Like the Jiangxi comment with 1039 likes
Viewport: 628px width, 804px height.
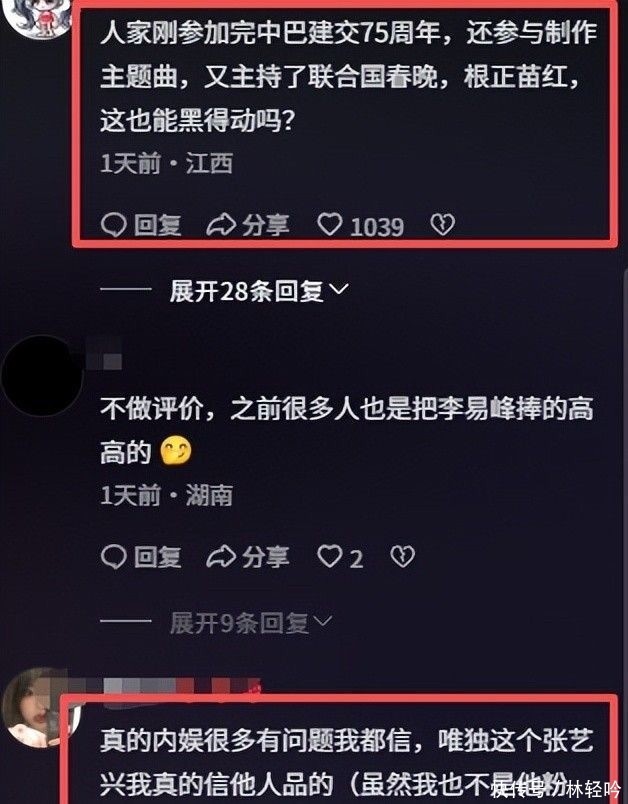(330, 225)
